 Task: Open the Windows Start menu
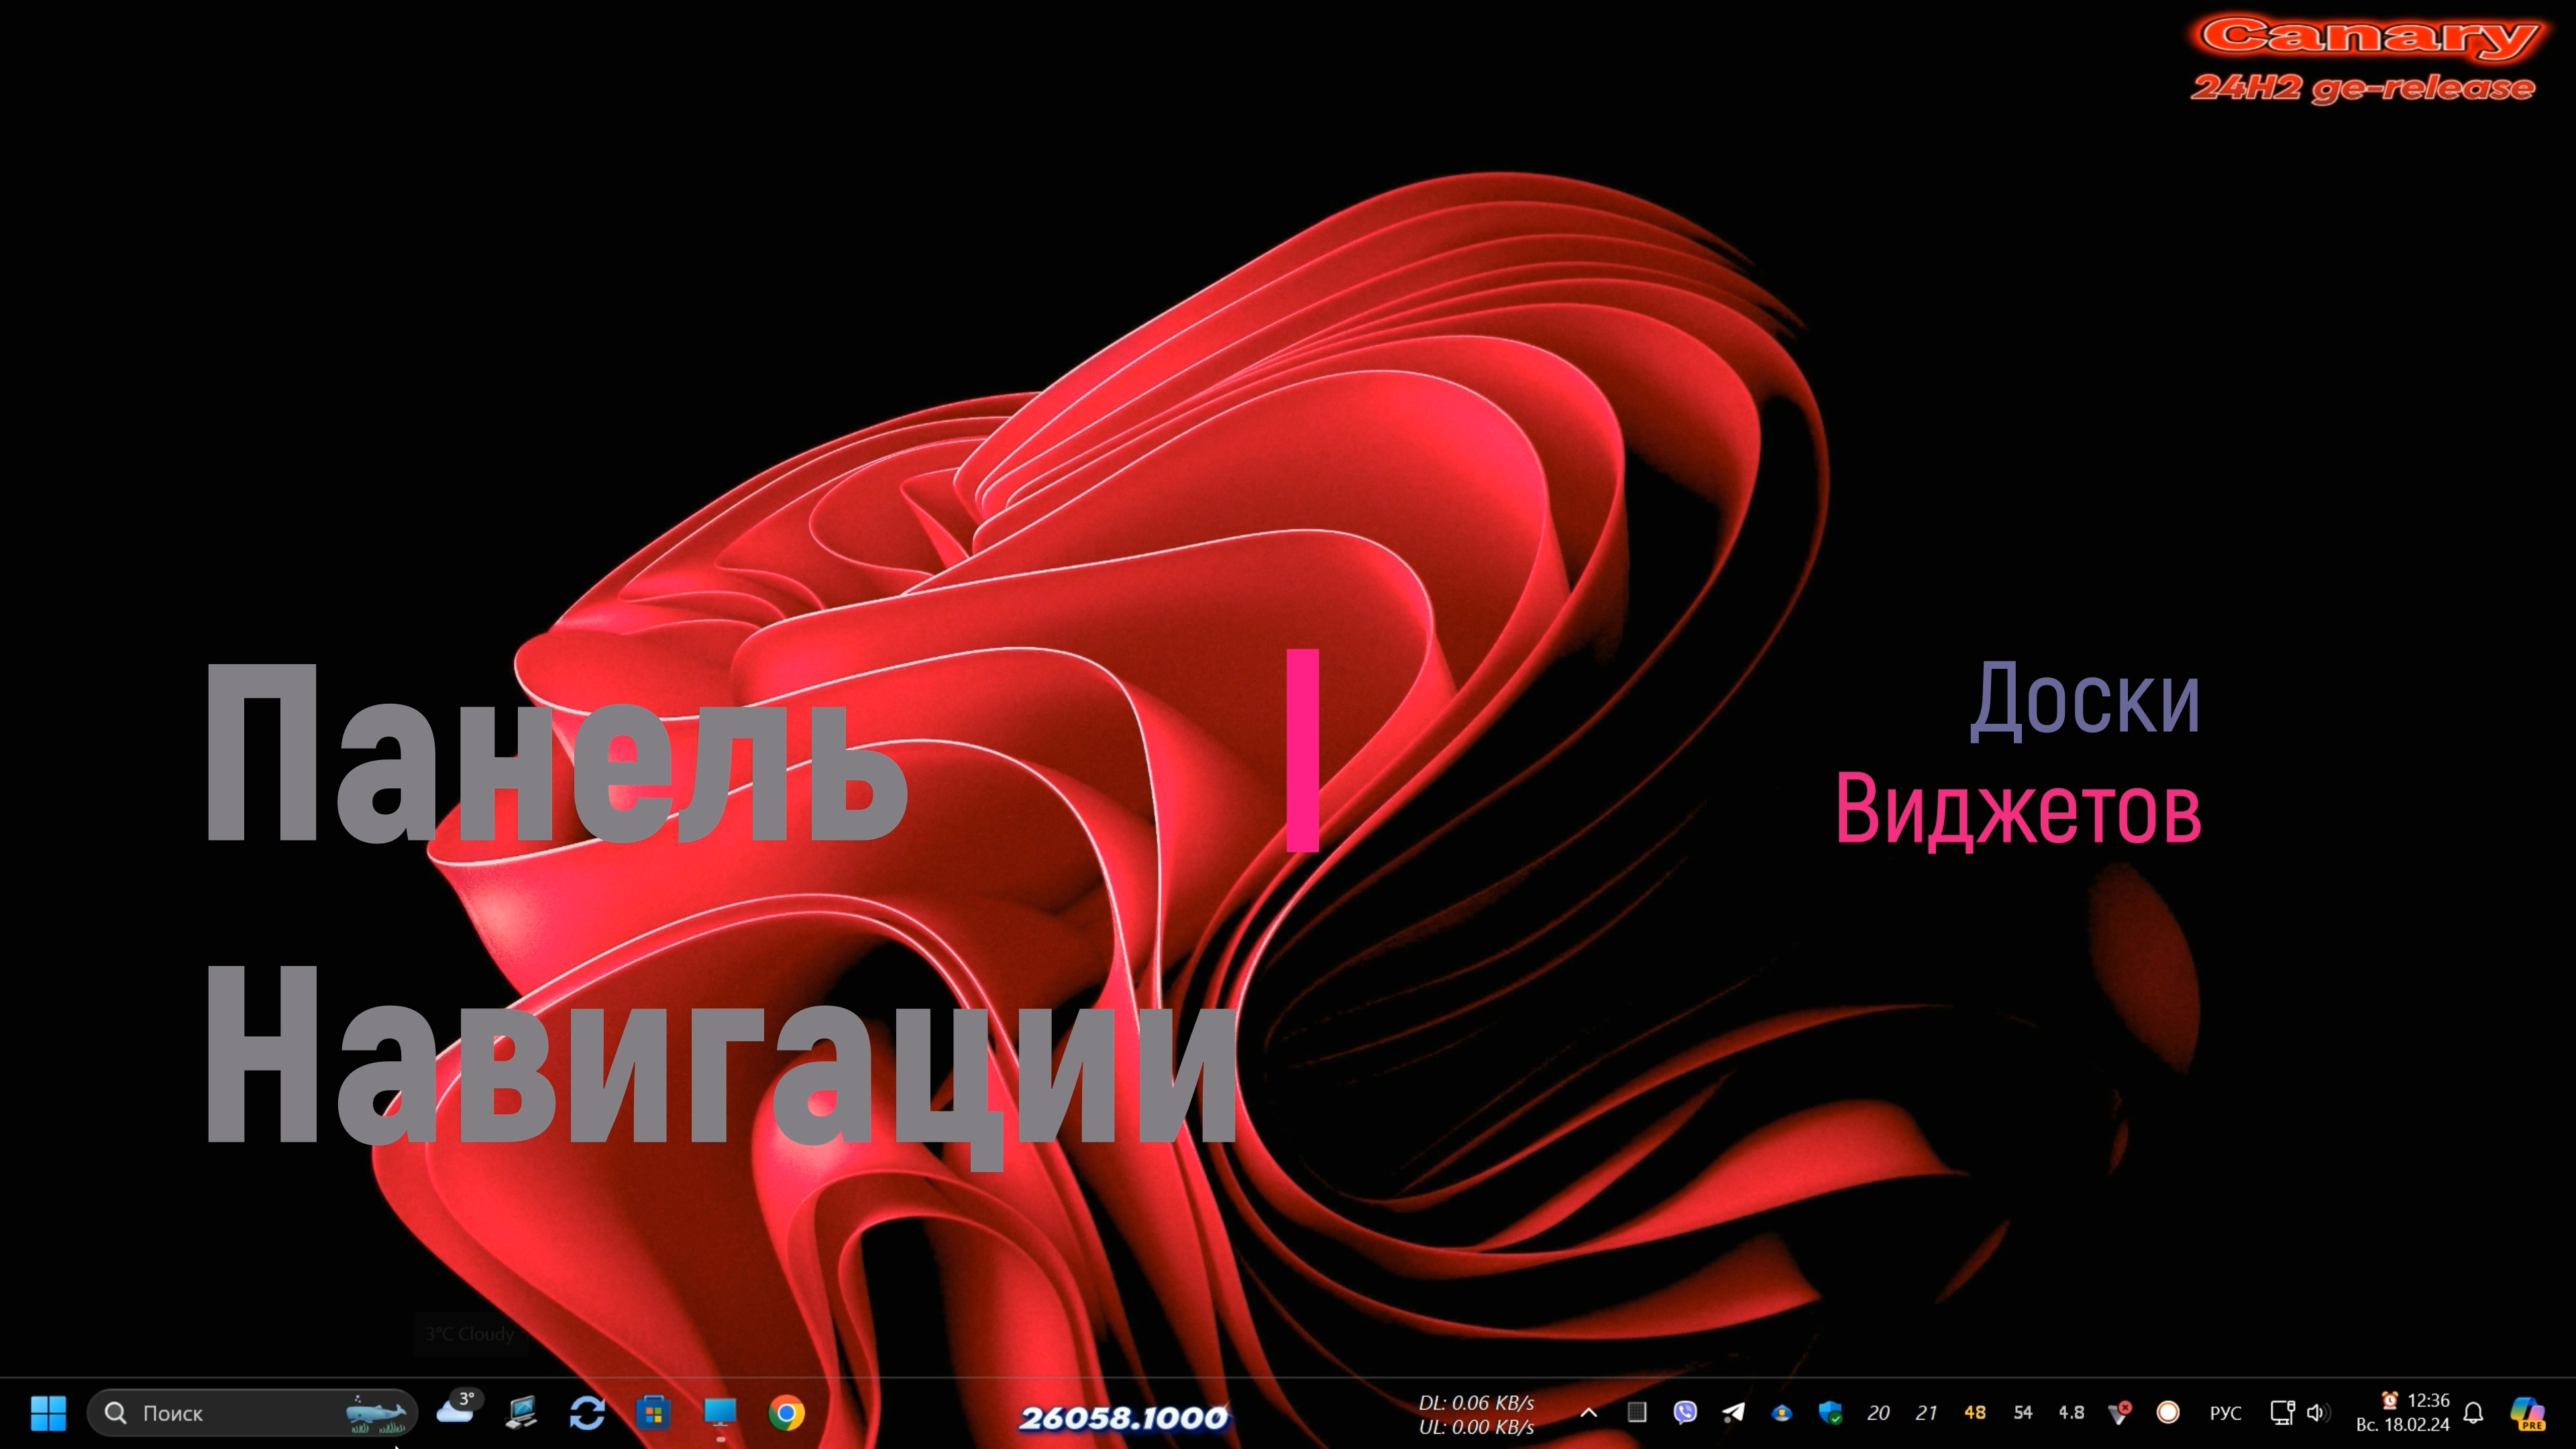pos(48,1412)
